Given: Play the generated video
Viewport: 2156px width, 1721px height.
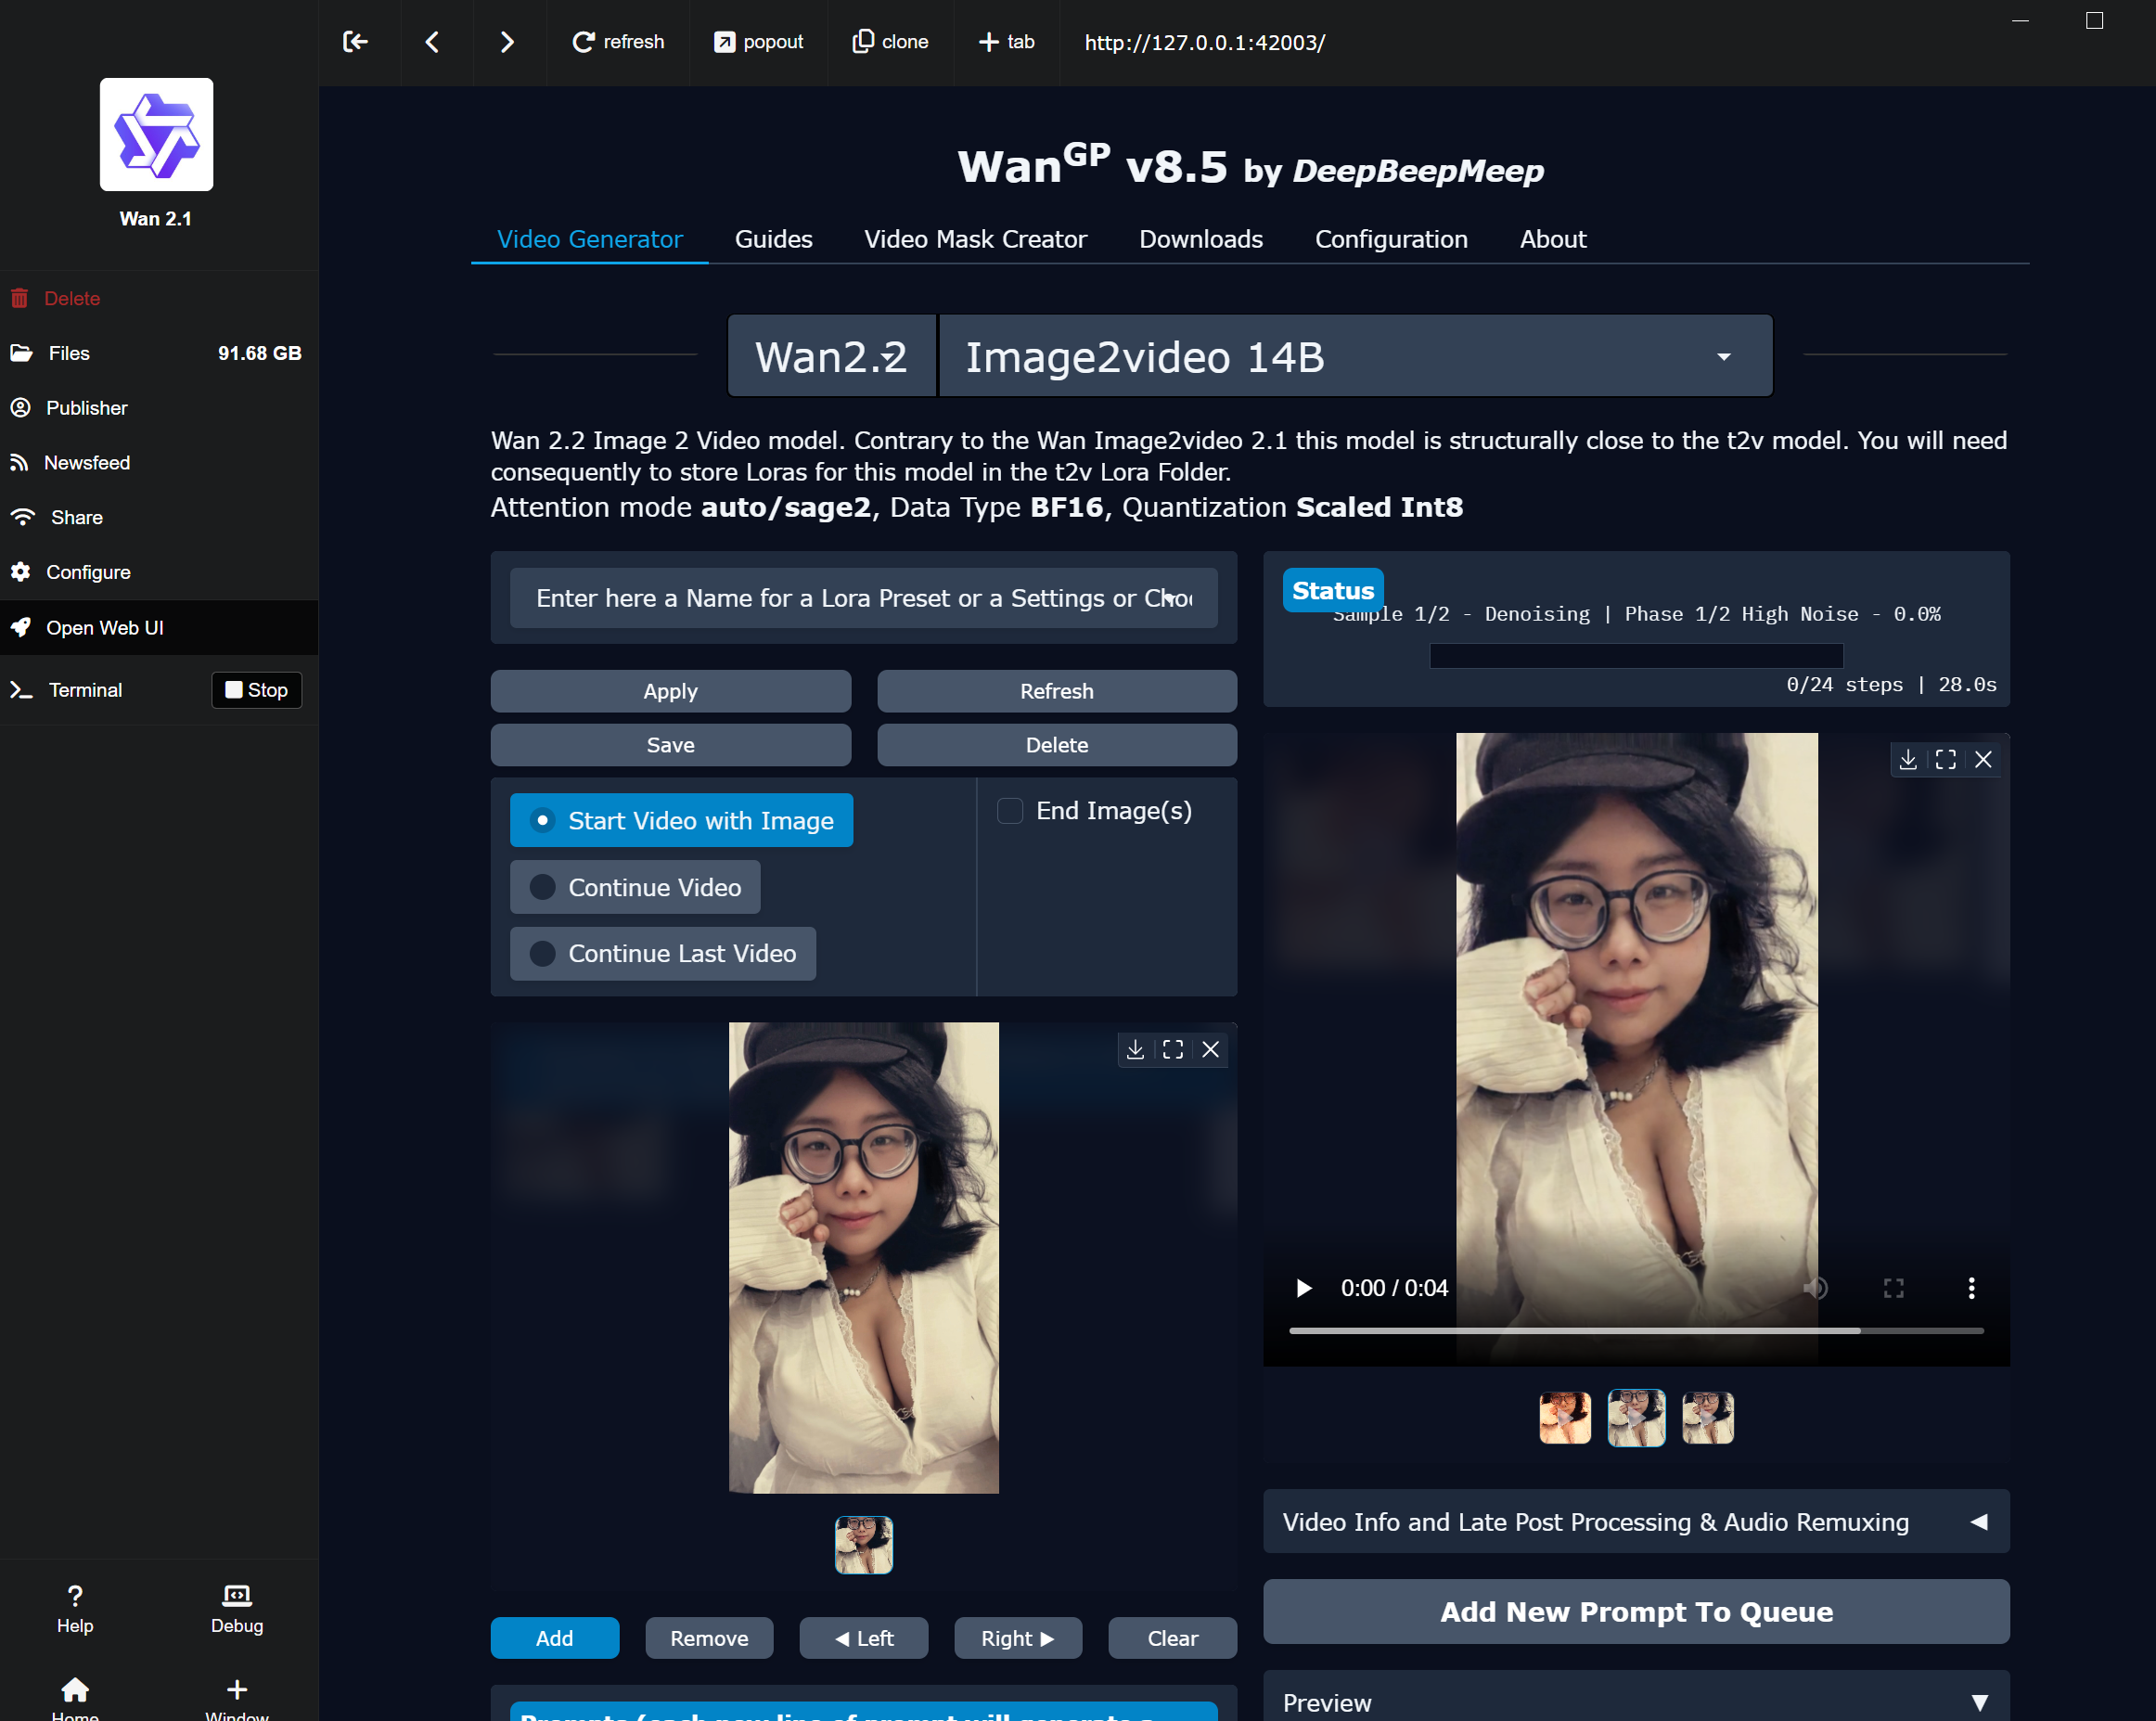Looking at the screenshot, I should click(1303, 1288).
